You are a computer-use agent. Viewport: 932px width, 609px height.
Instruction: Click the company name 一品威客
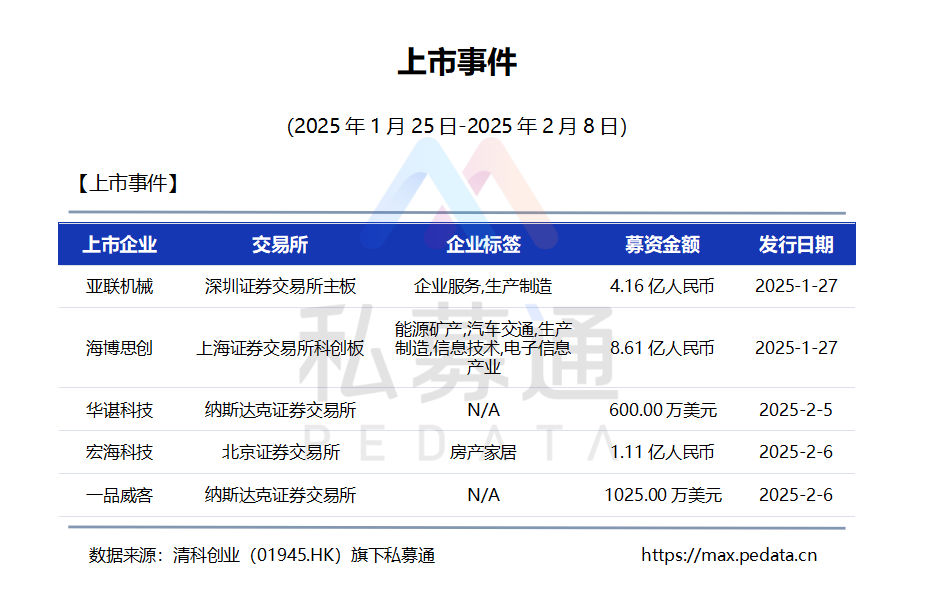tap(119, 495)
